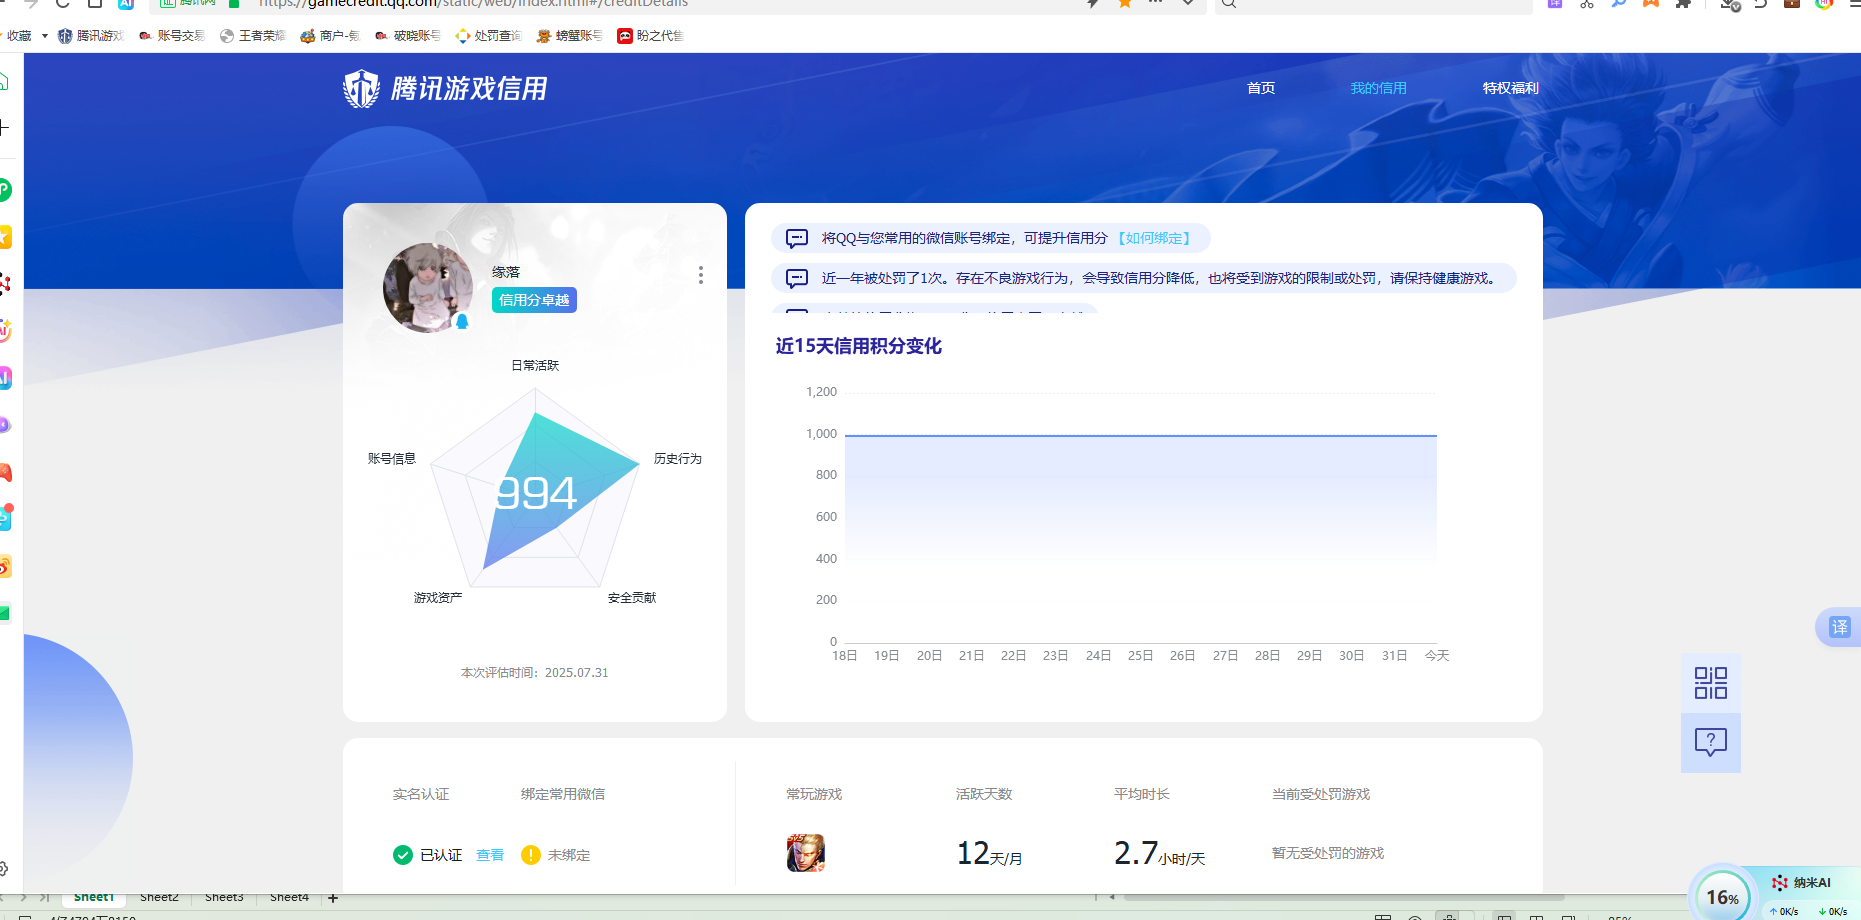The image size is (1861, 920).
Task: Click the green verified checkmark icon
Action: 403,855
